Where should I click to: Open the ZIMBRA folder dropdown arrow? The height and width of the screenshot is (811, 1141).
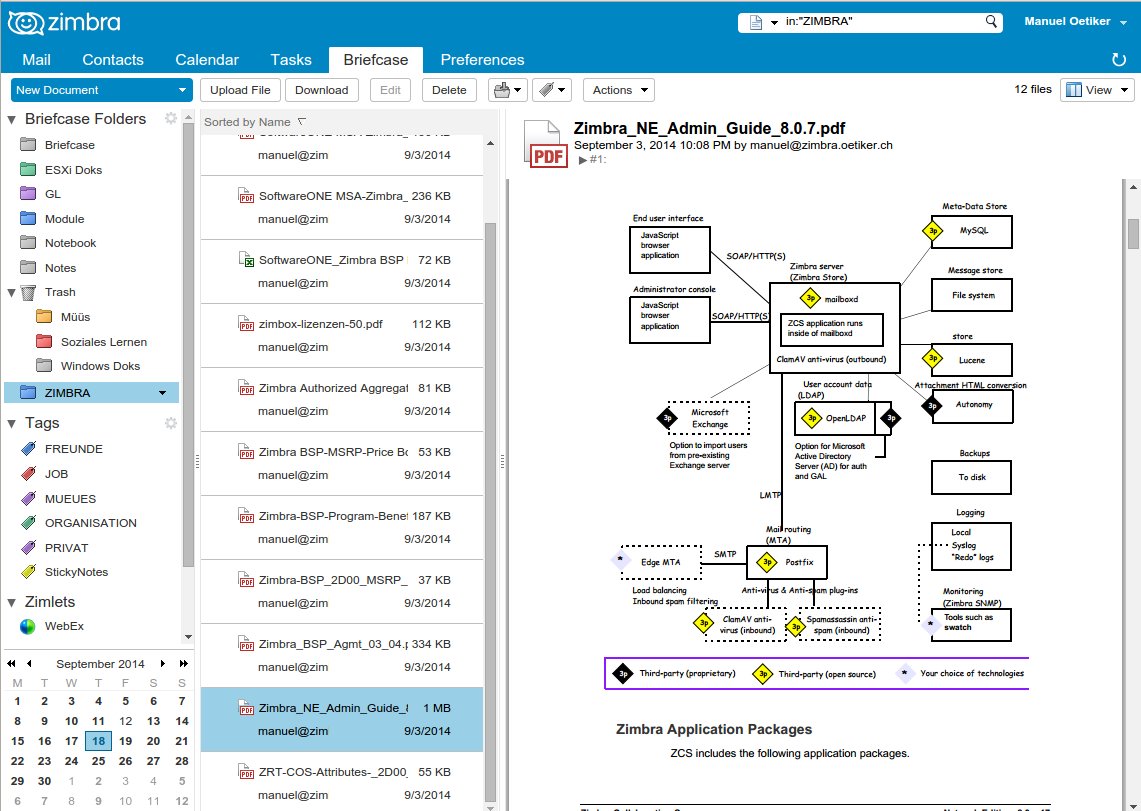tap(162, 393)
